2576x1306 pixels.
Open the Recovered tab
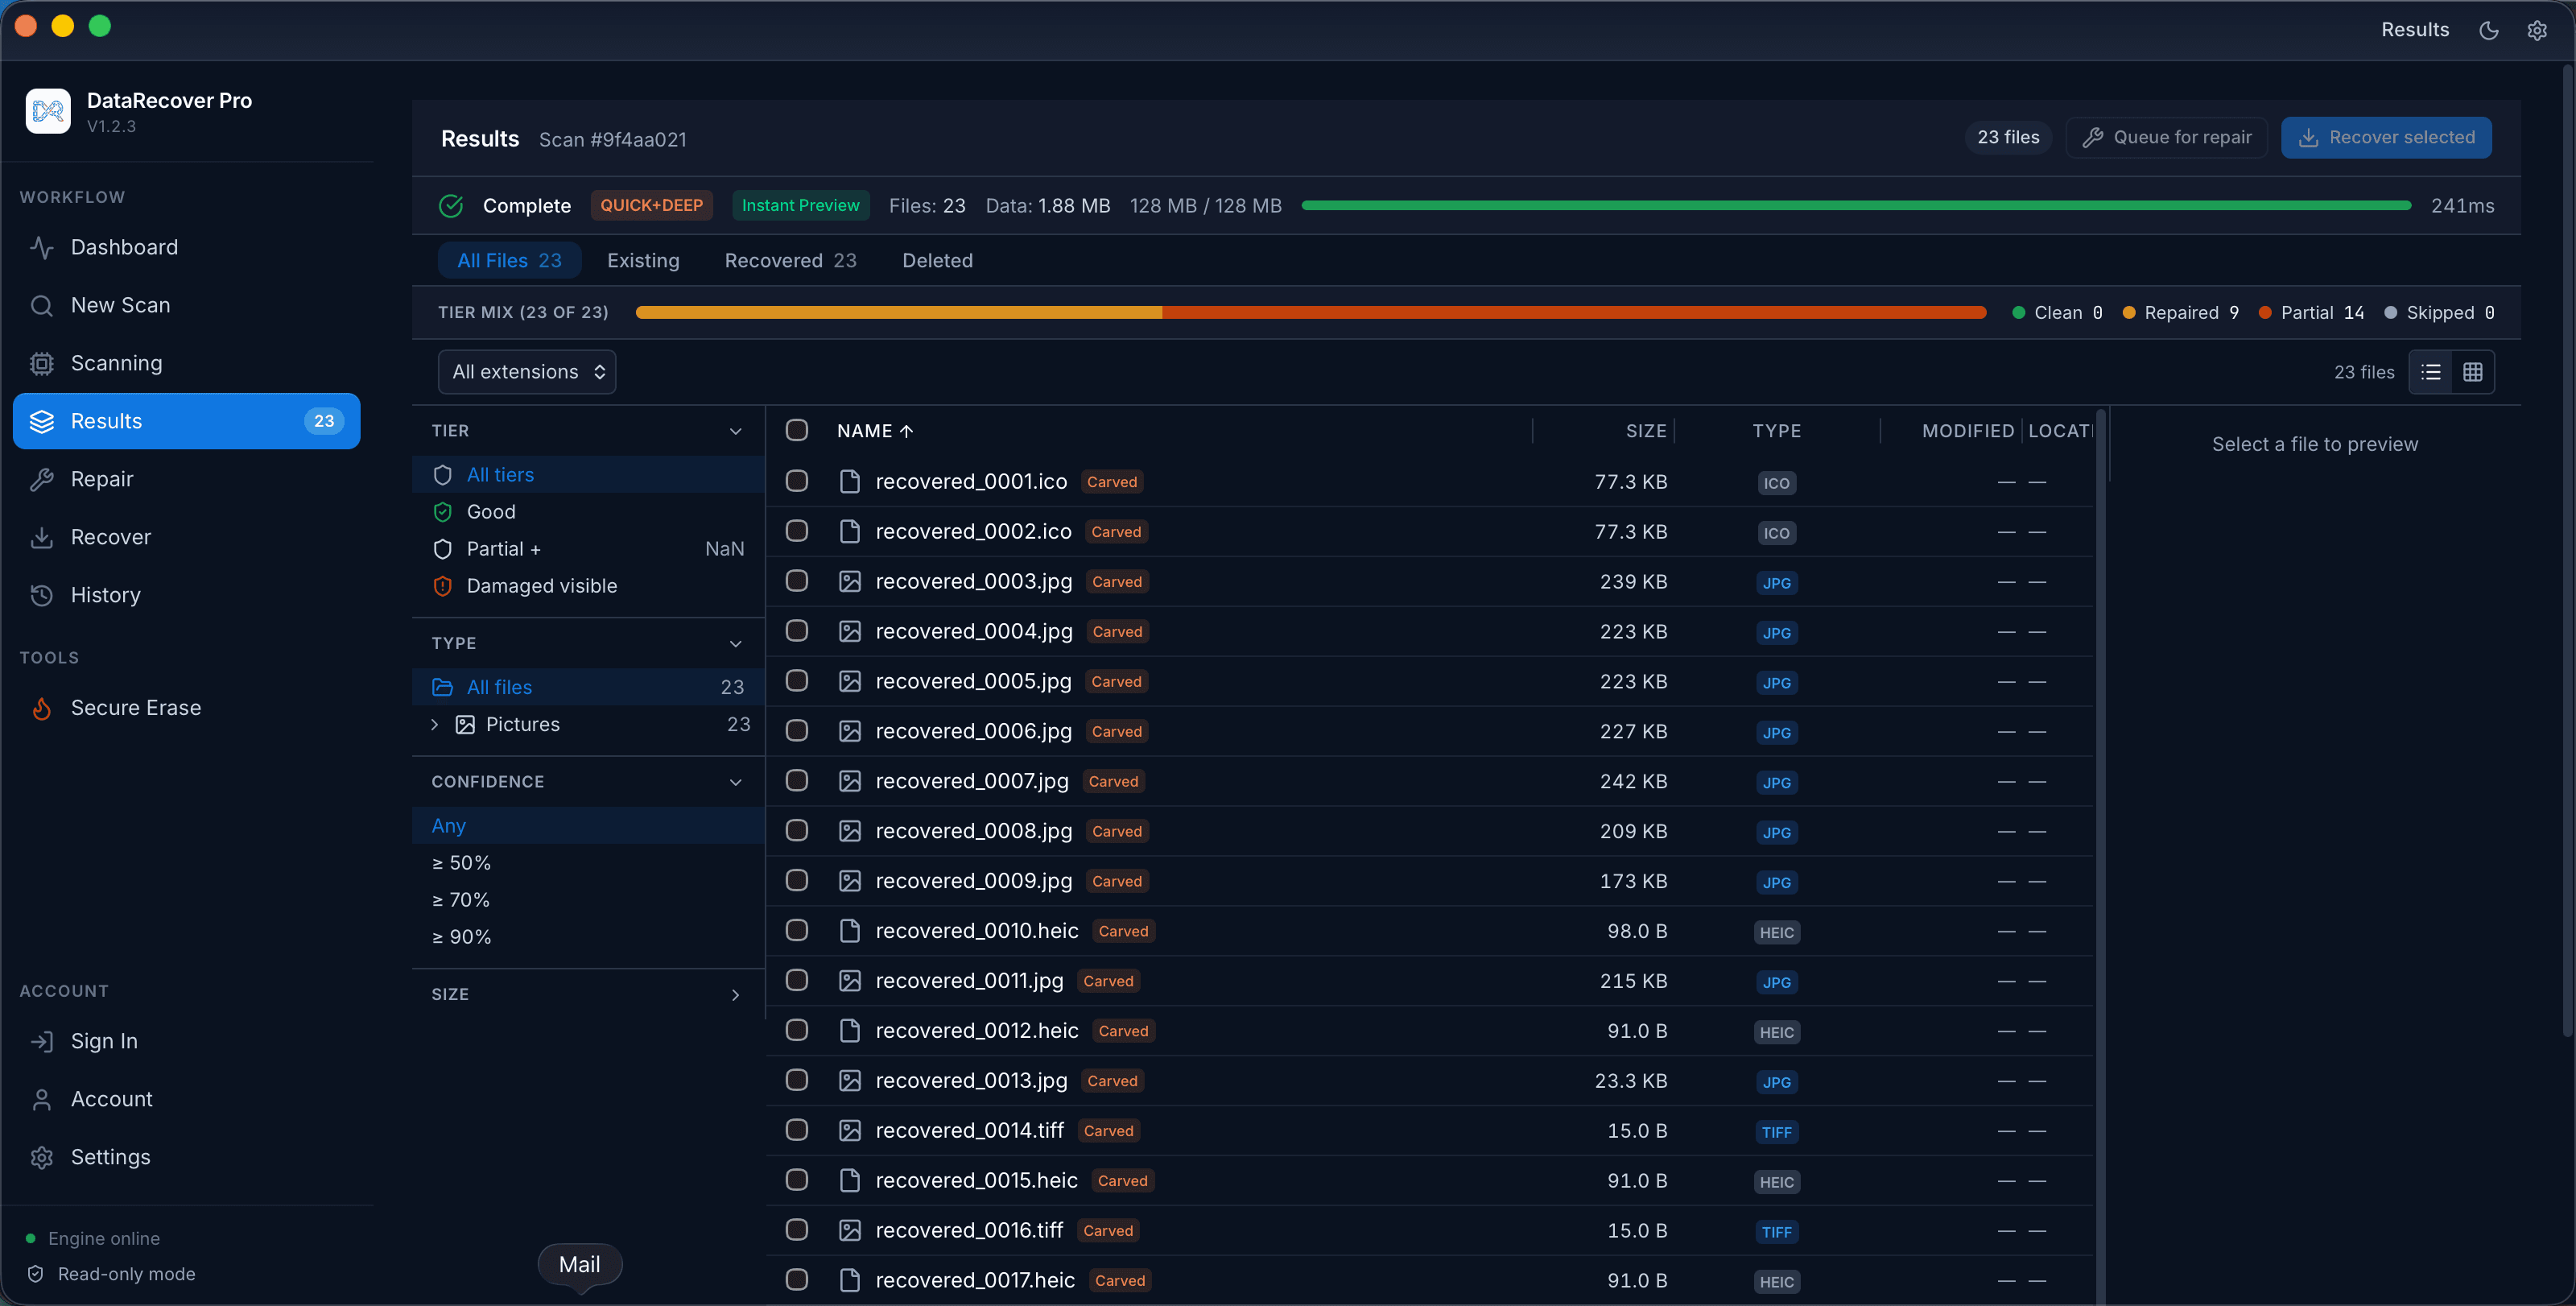[790, 260]
